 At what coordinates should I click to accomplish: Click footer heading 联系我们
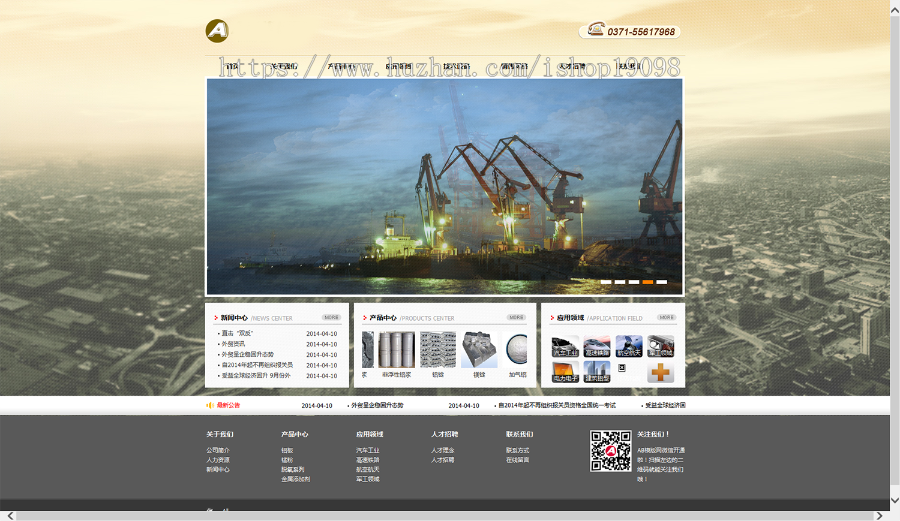pyautogui.click(x=519, y=434)
